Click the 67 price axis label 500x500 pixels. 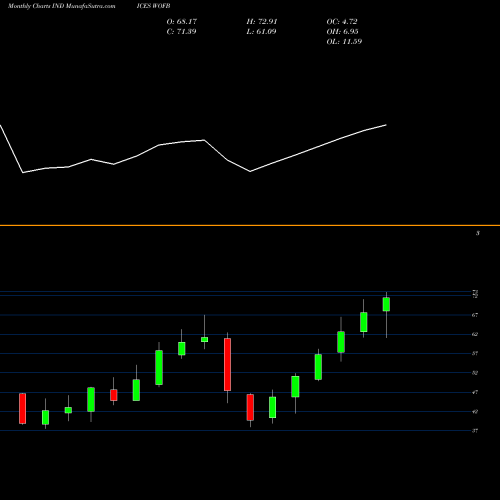475,315
